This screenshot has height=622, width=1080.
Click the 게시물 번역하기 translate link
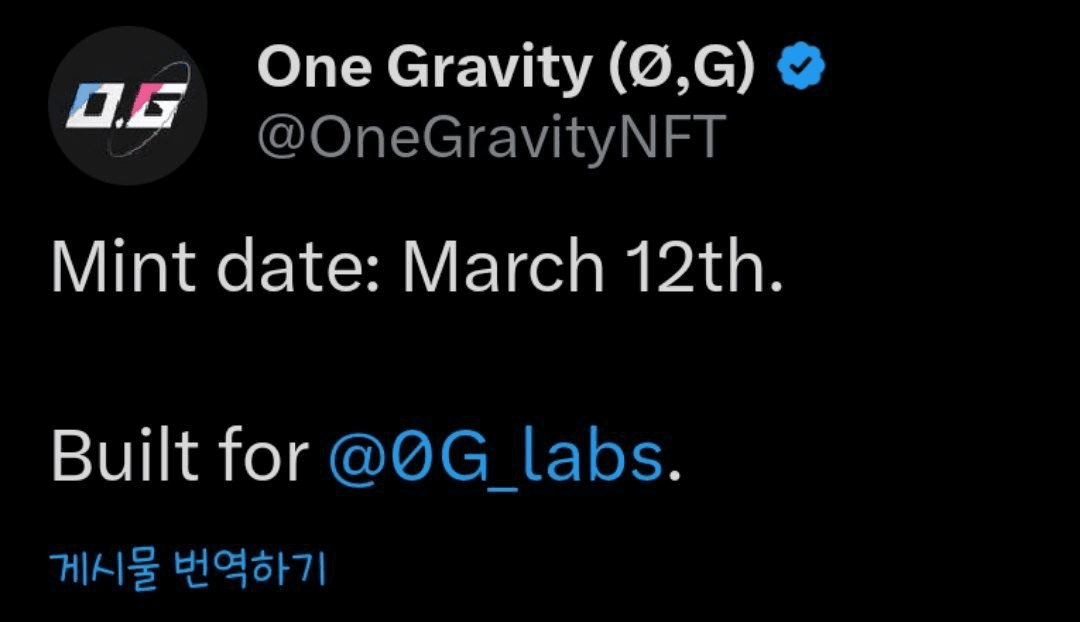coord(188,569)
